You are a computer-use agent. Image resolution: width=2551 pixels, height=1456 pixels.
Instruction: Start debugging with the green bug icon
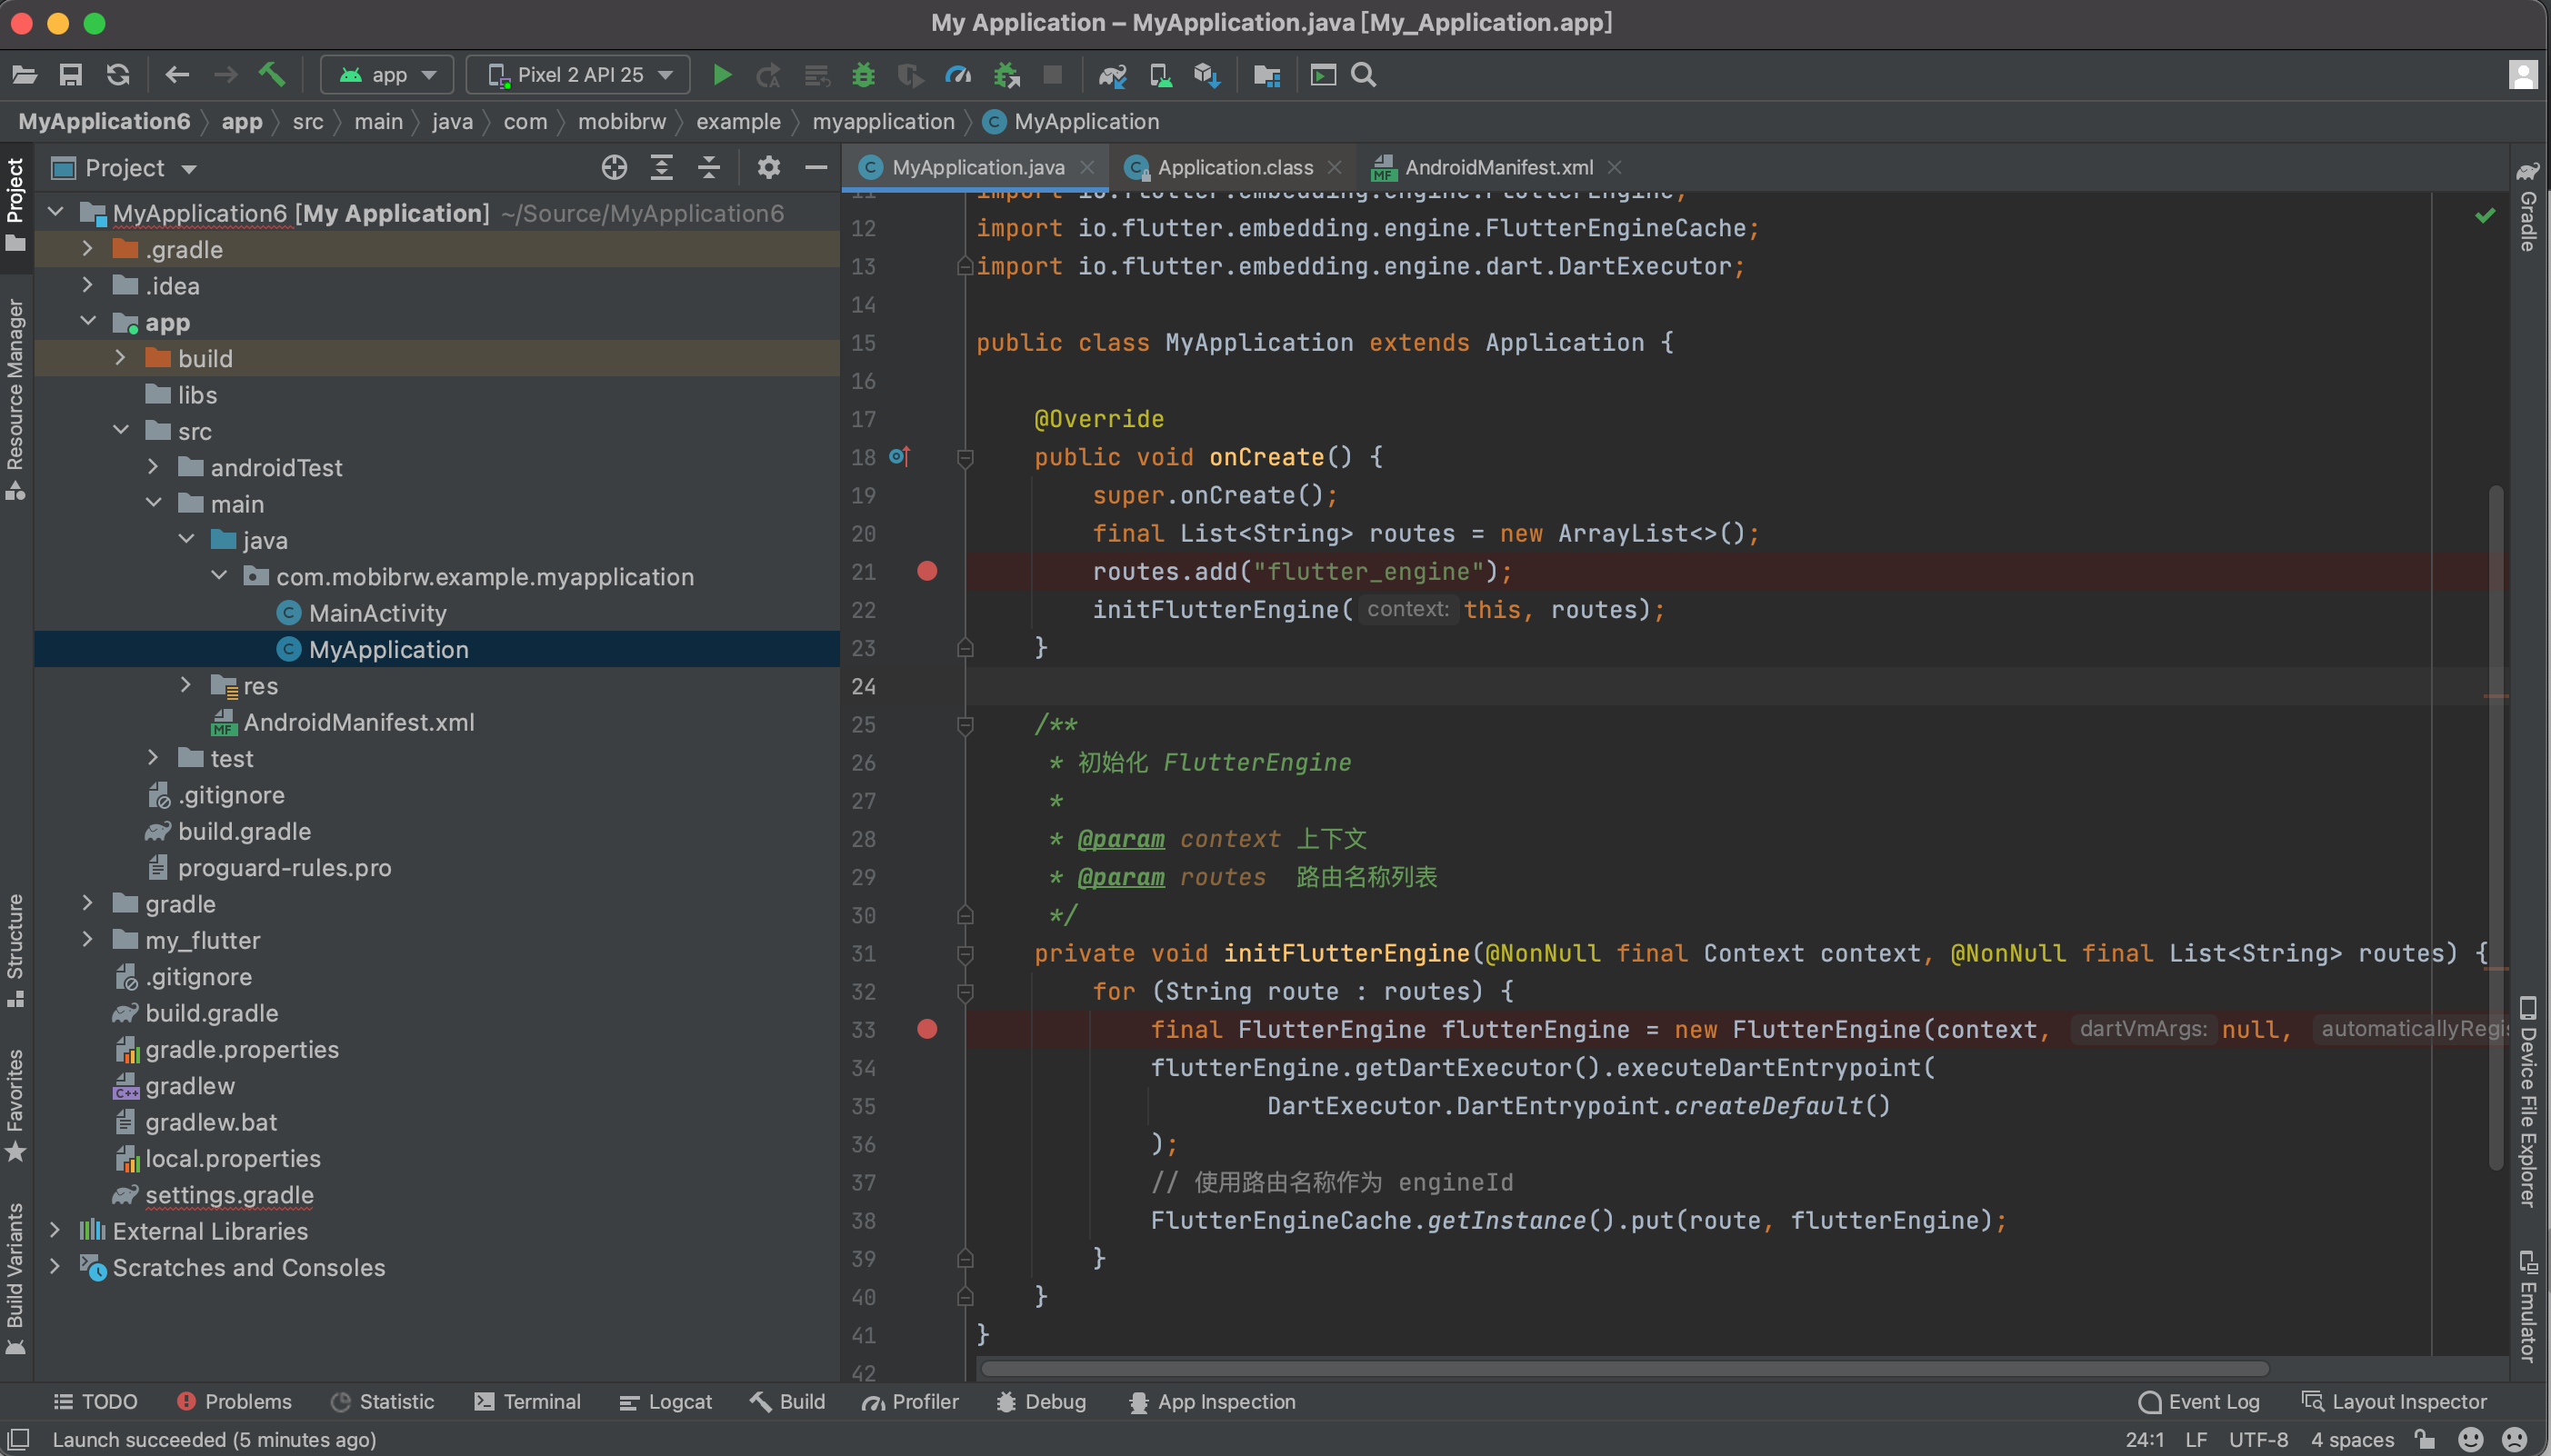(x=863, y=75)
